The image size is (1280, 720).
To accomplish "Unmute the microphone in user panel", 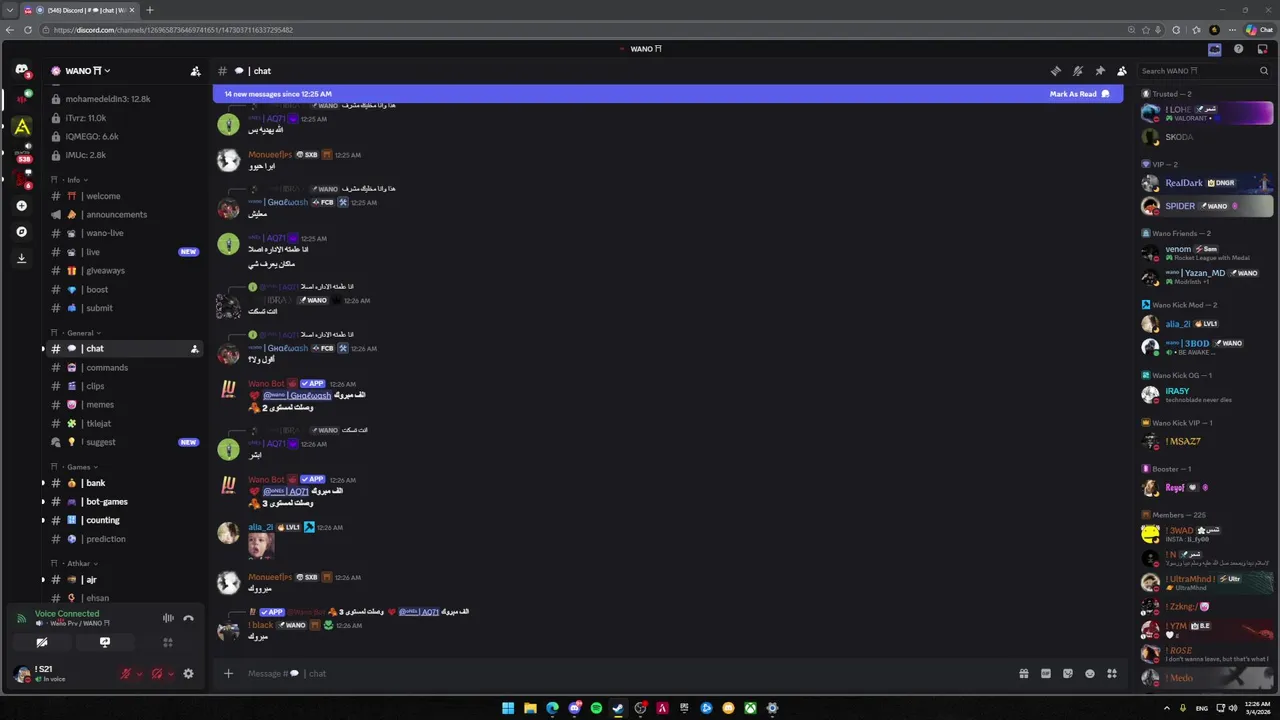I will [x=126, y=674].
